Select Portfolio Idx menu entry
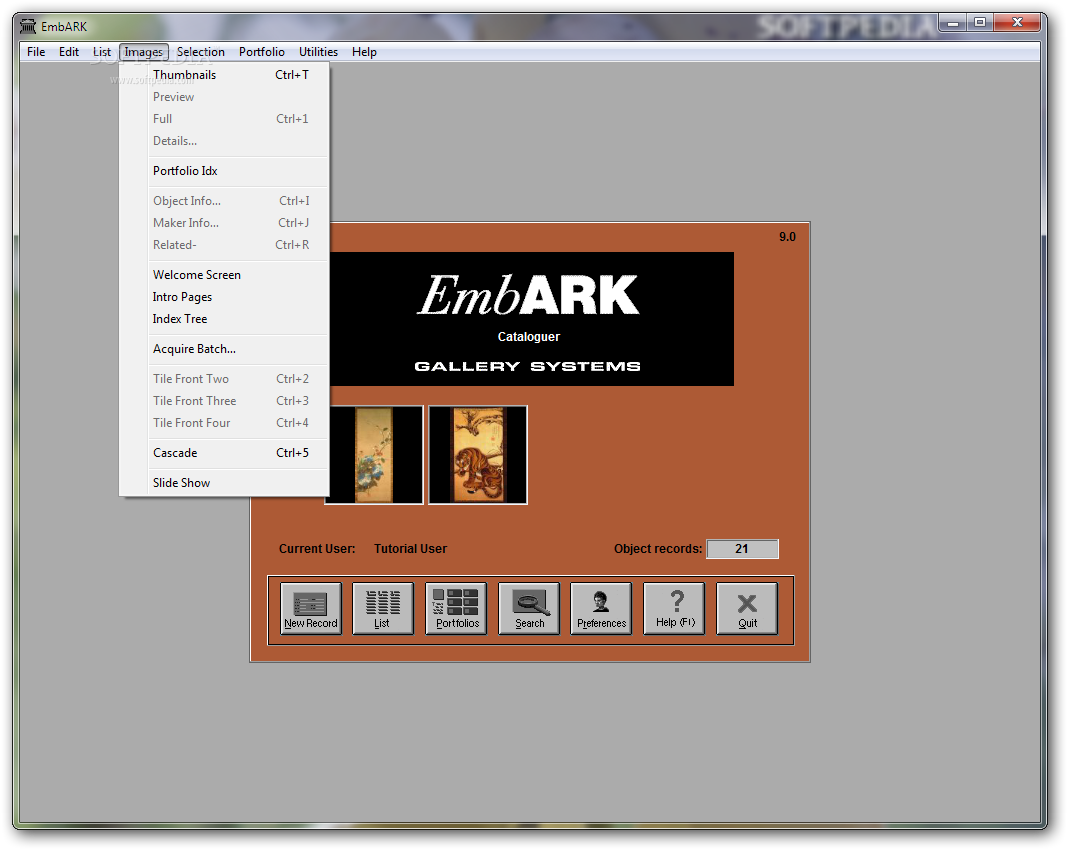The height and width of the screenshot is (850, 1068). (x=225, y=171)
